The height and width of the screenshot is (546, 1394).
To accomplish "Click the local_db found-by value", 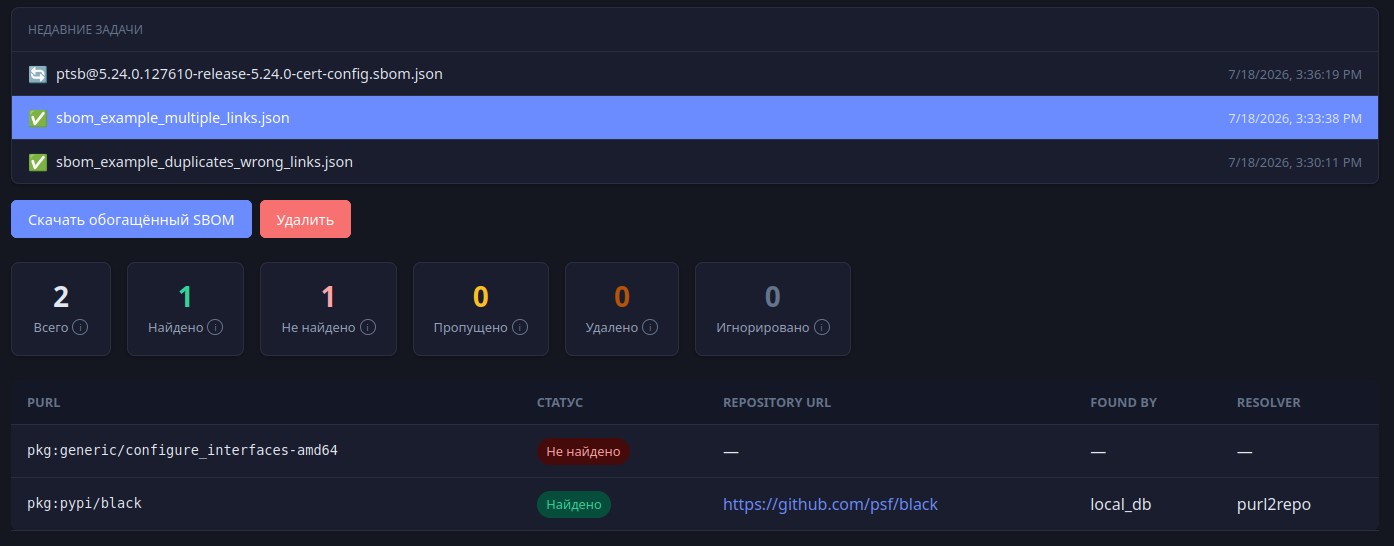I will [1121, 505].
